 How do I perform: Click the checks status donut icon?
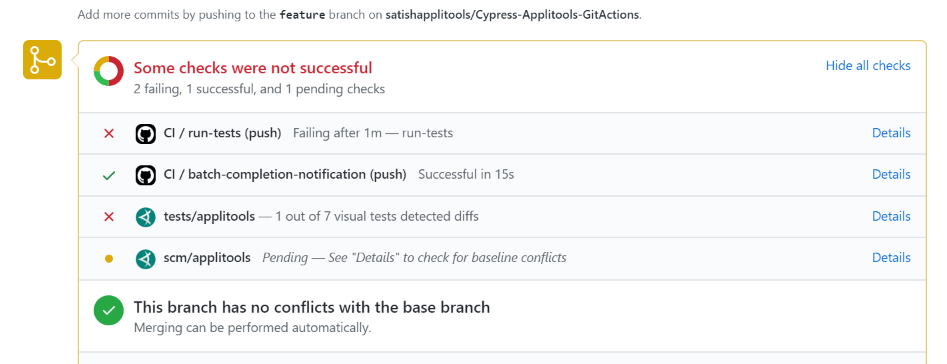109,71
